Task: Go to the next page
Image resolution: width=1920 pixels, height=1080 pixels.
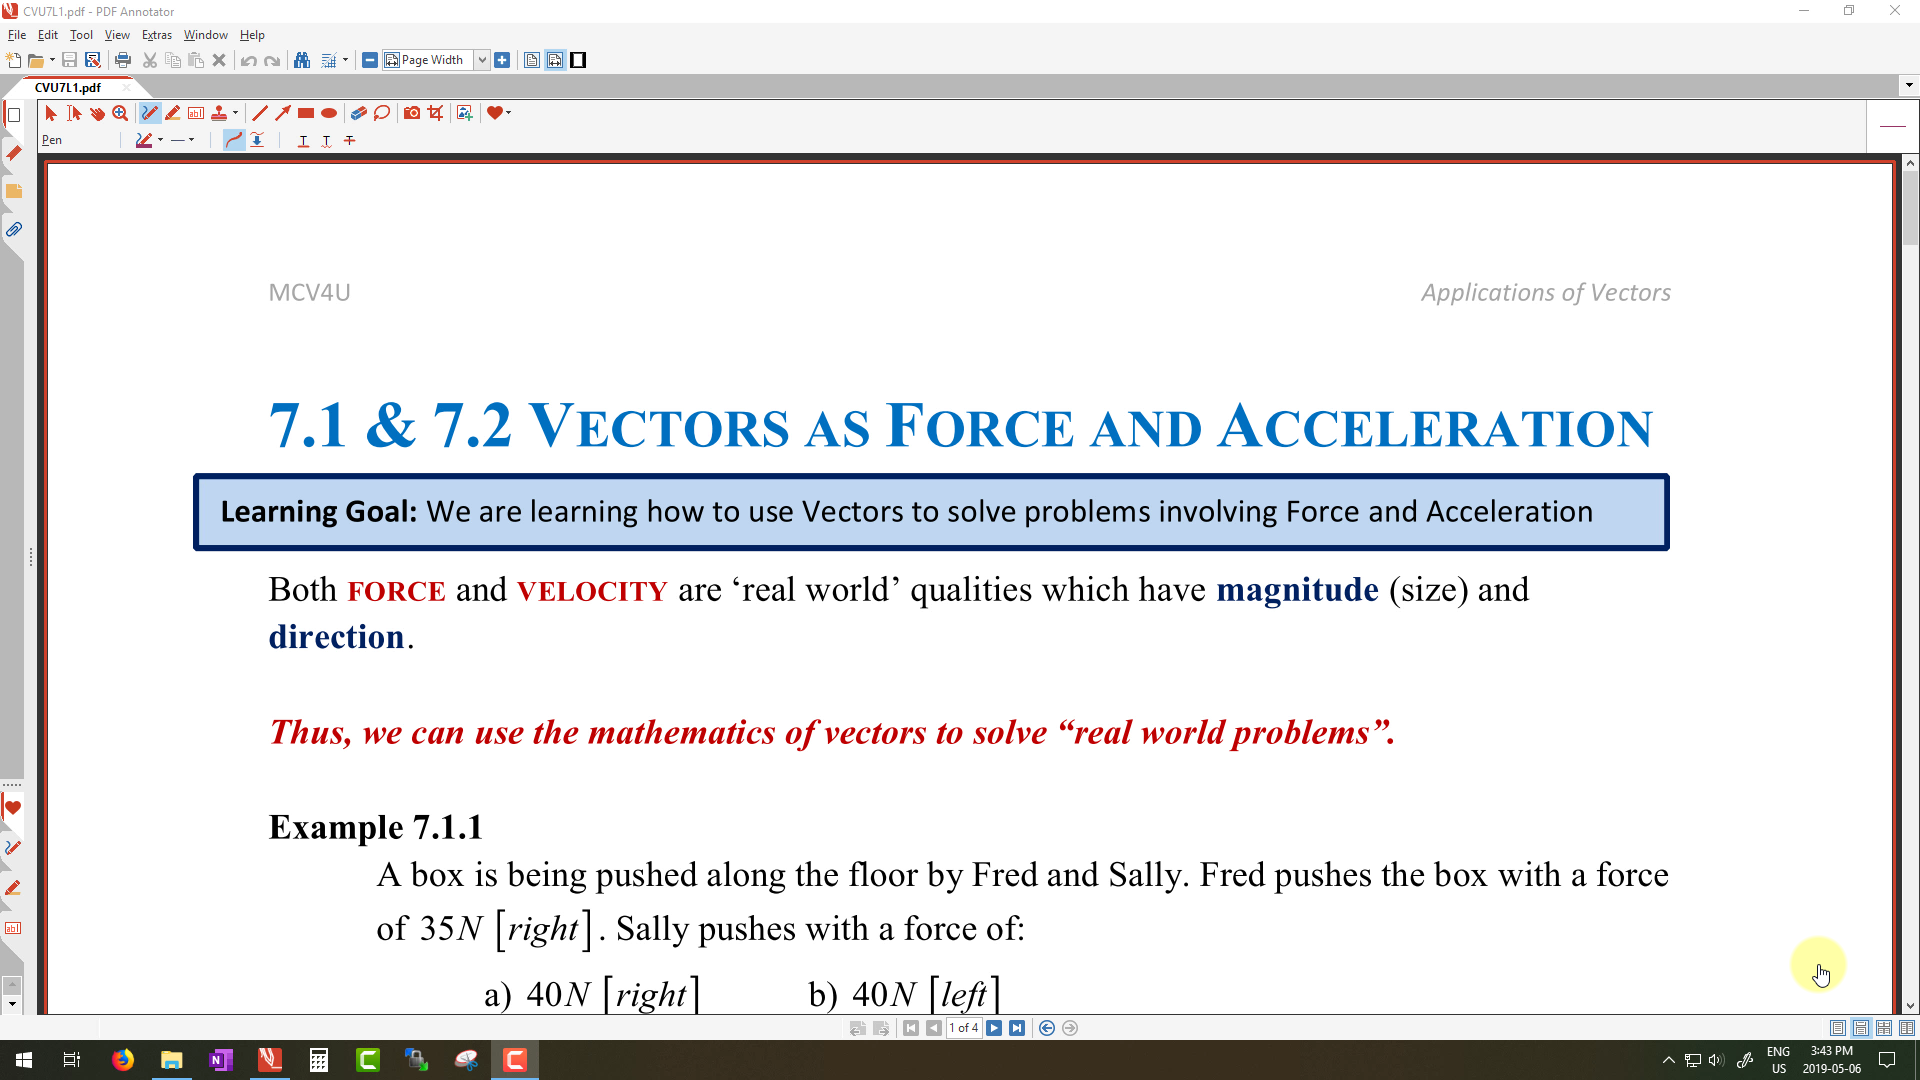Action: pos(994,1028)
